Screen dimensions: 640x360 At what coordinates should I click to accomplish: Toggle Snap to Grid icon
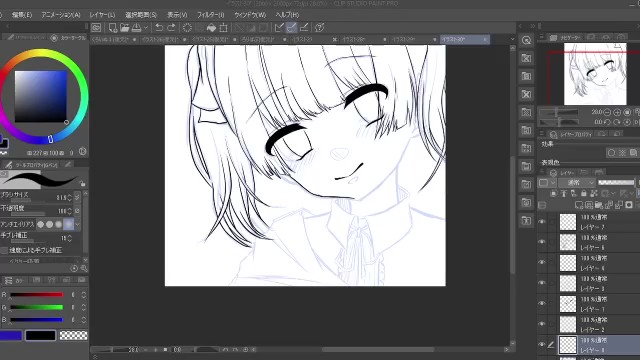pyautogui.click(x=304, y=28)
